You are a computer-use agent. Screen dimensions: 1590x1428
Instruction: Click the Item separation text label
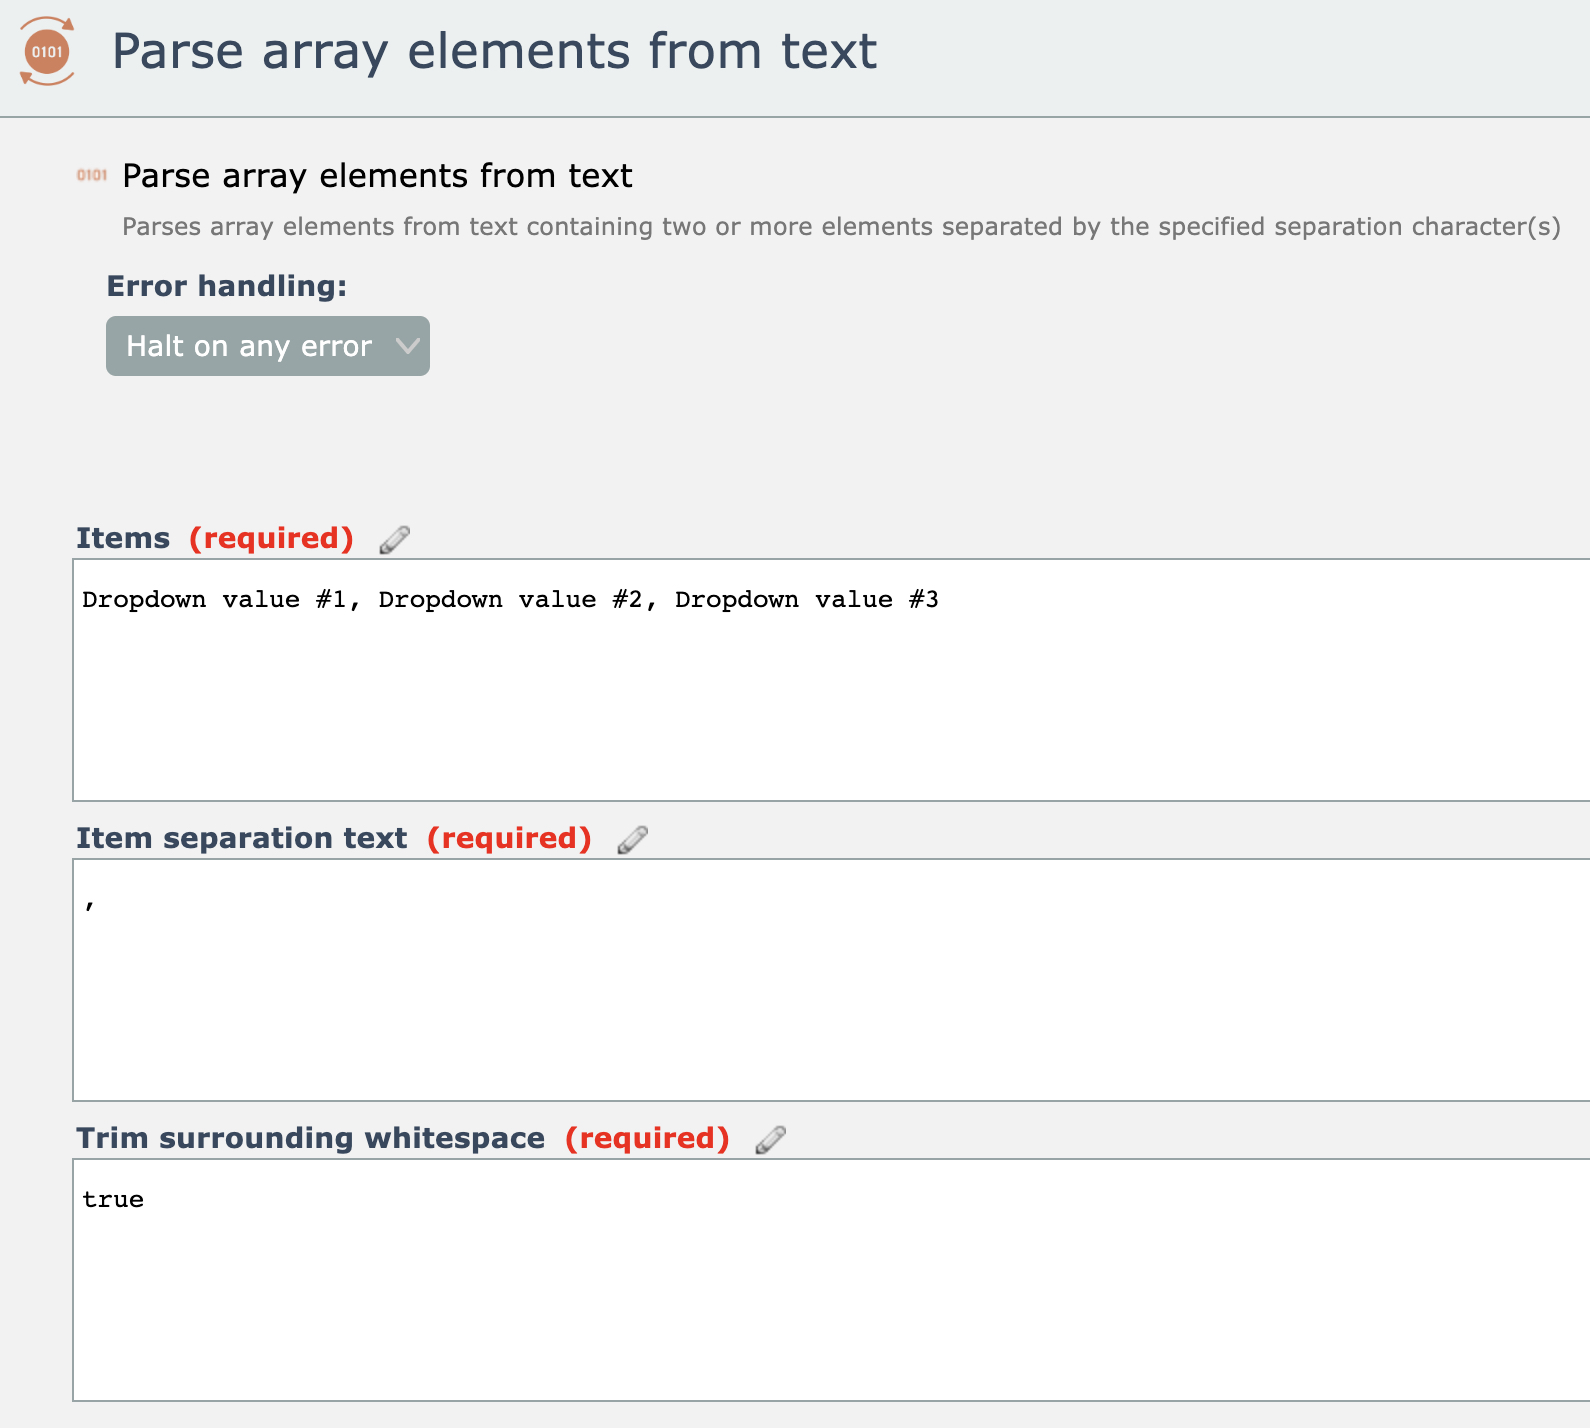pos(241,838)
